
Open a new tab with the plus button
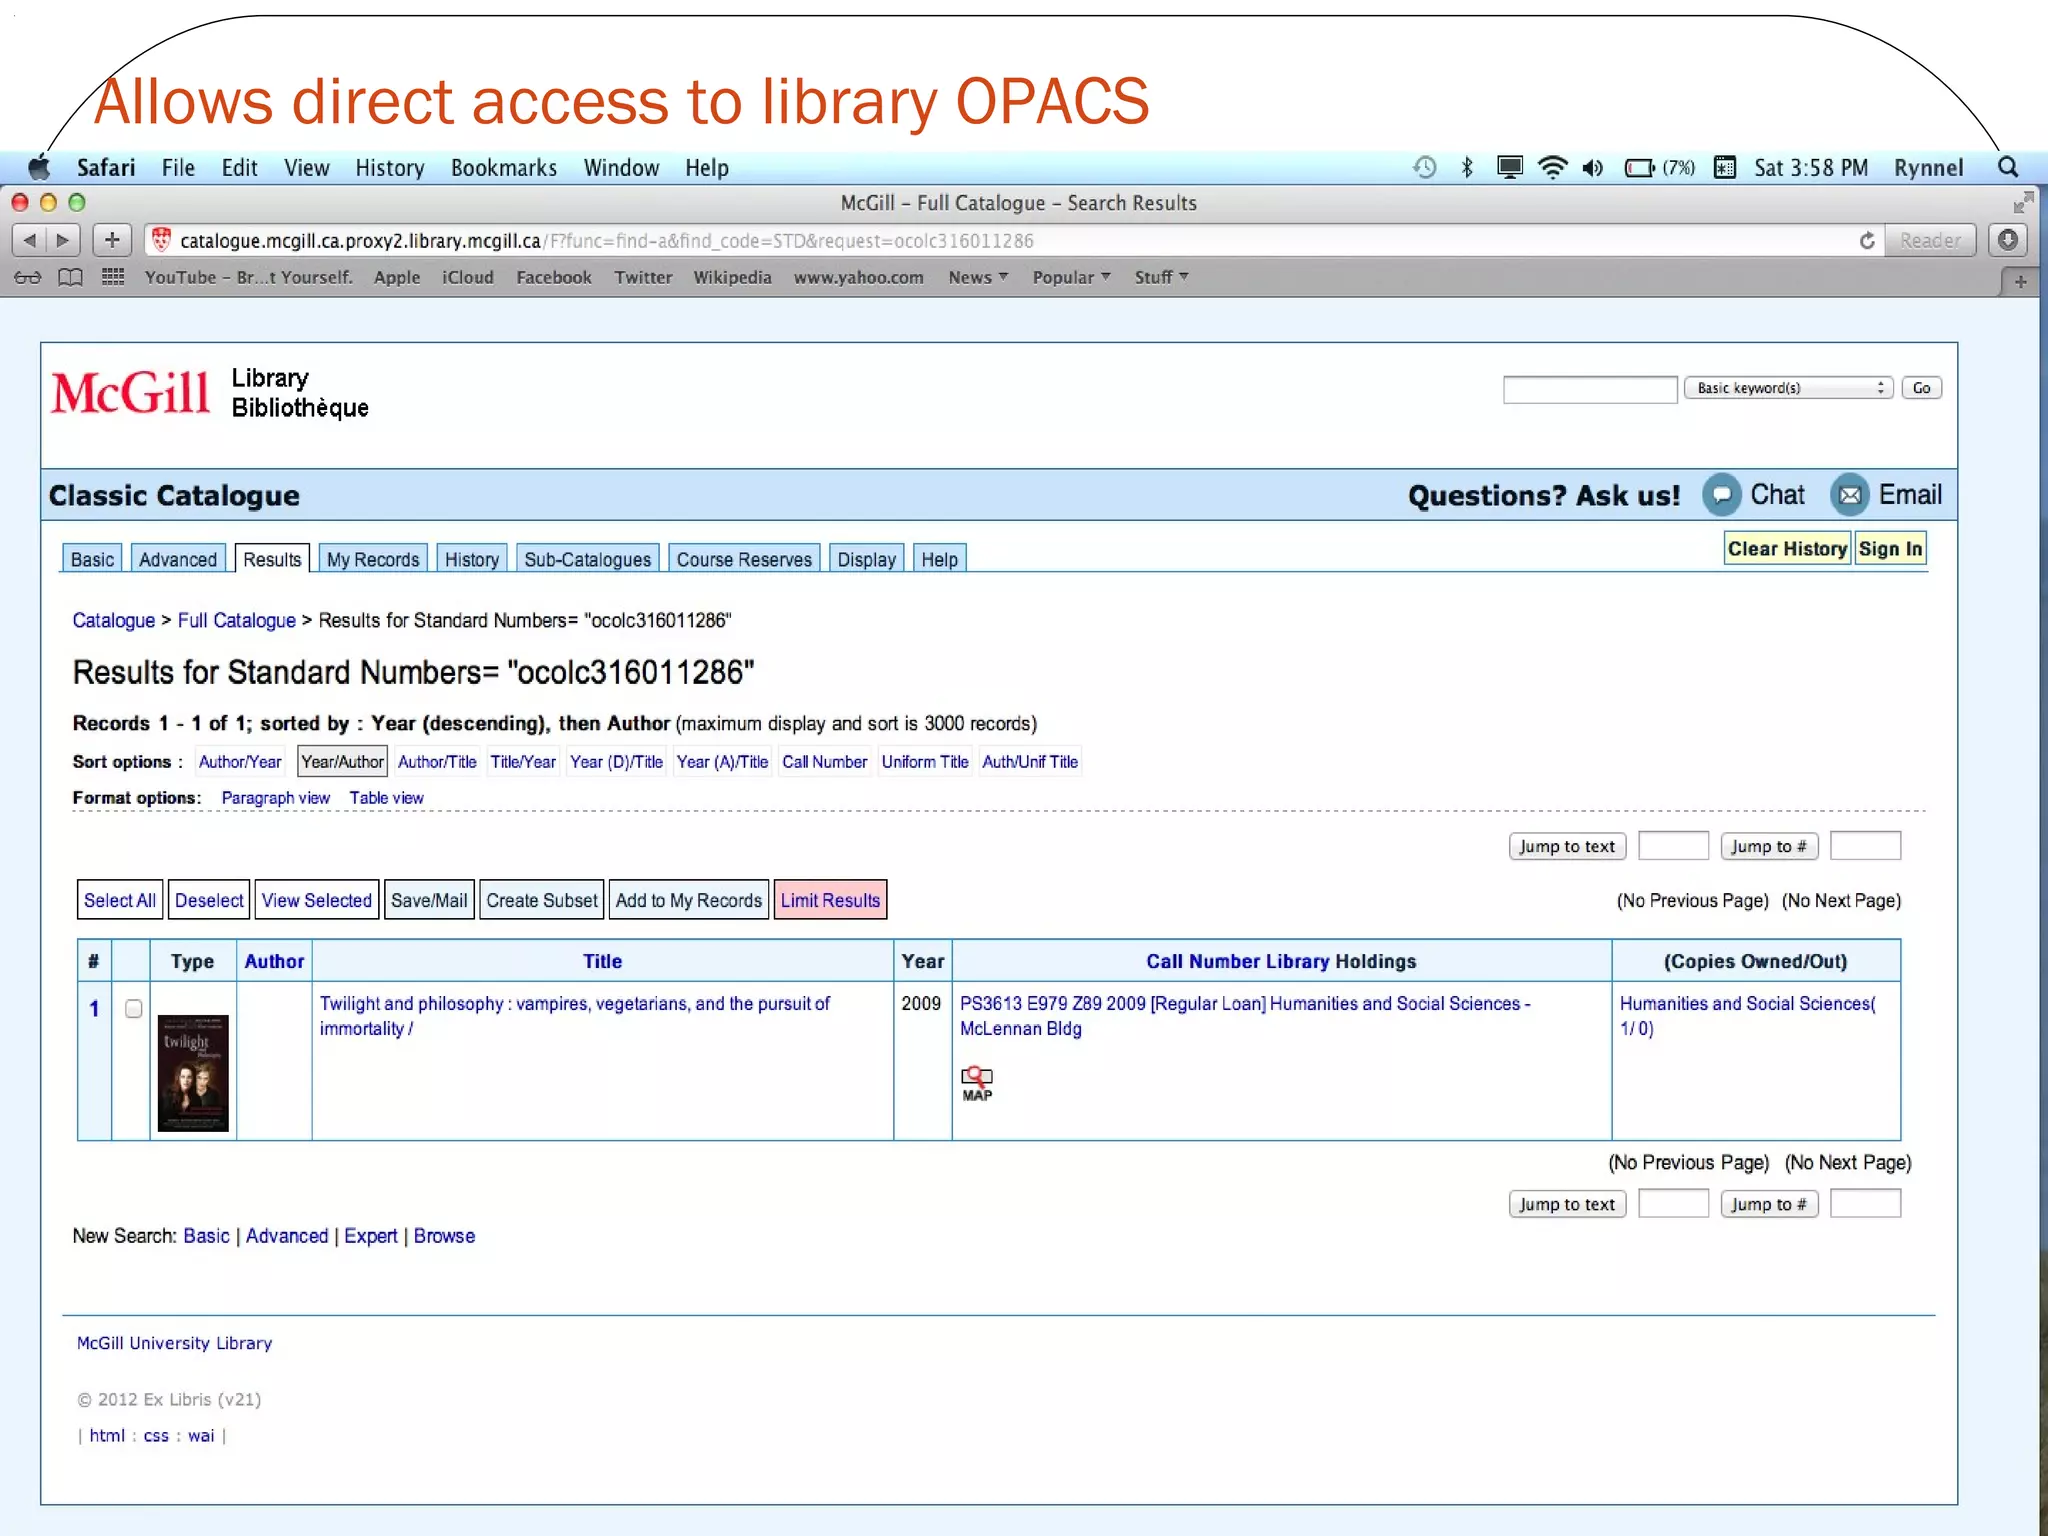click(x=2020, y=282)
